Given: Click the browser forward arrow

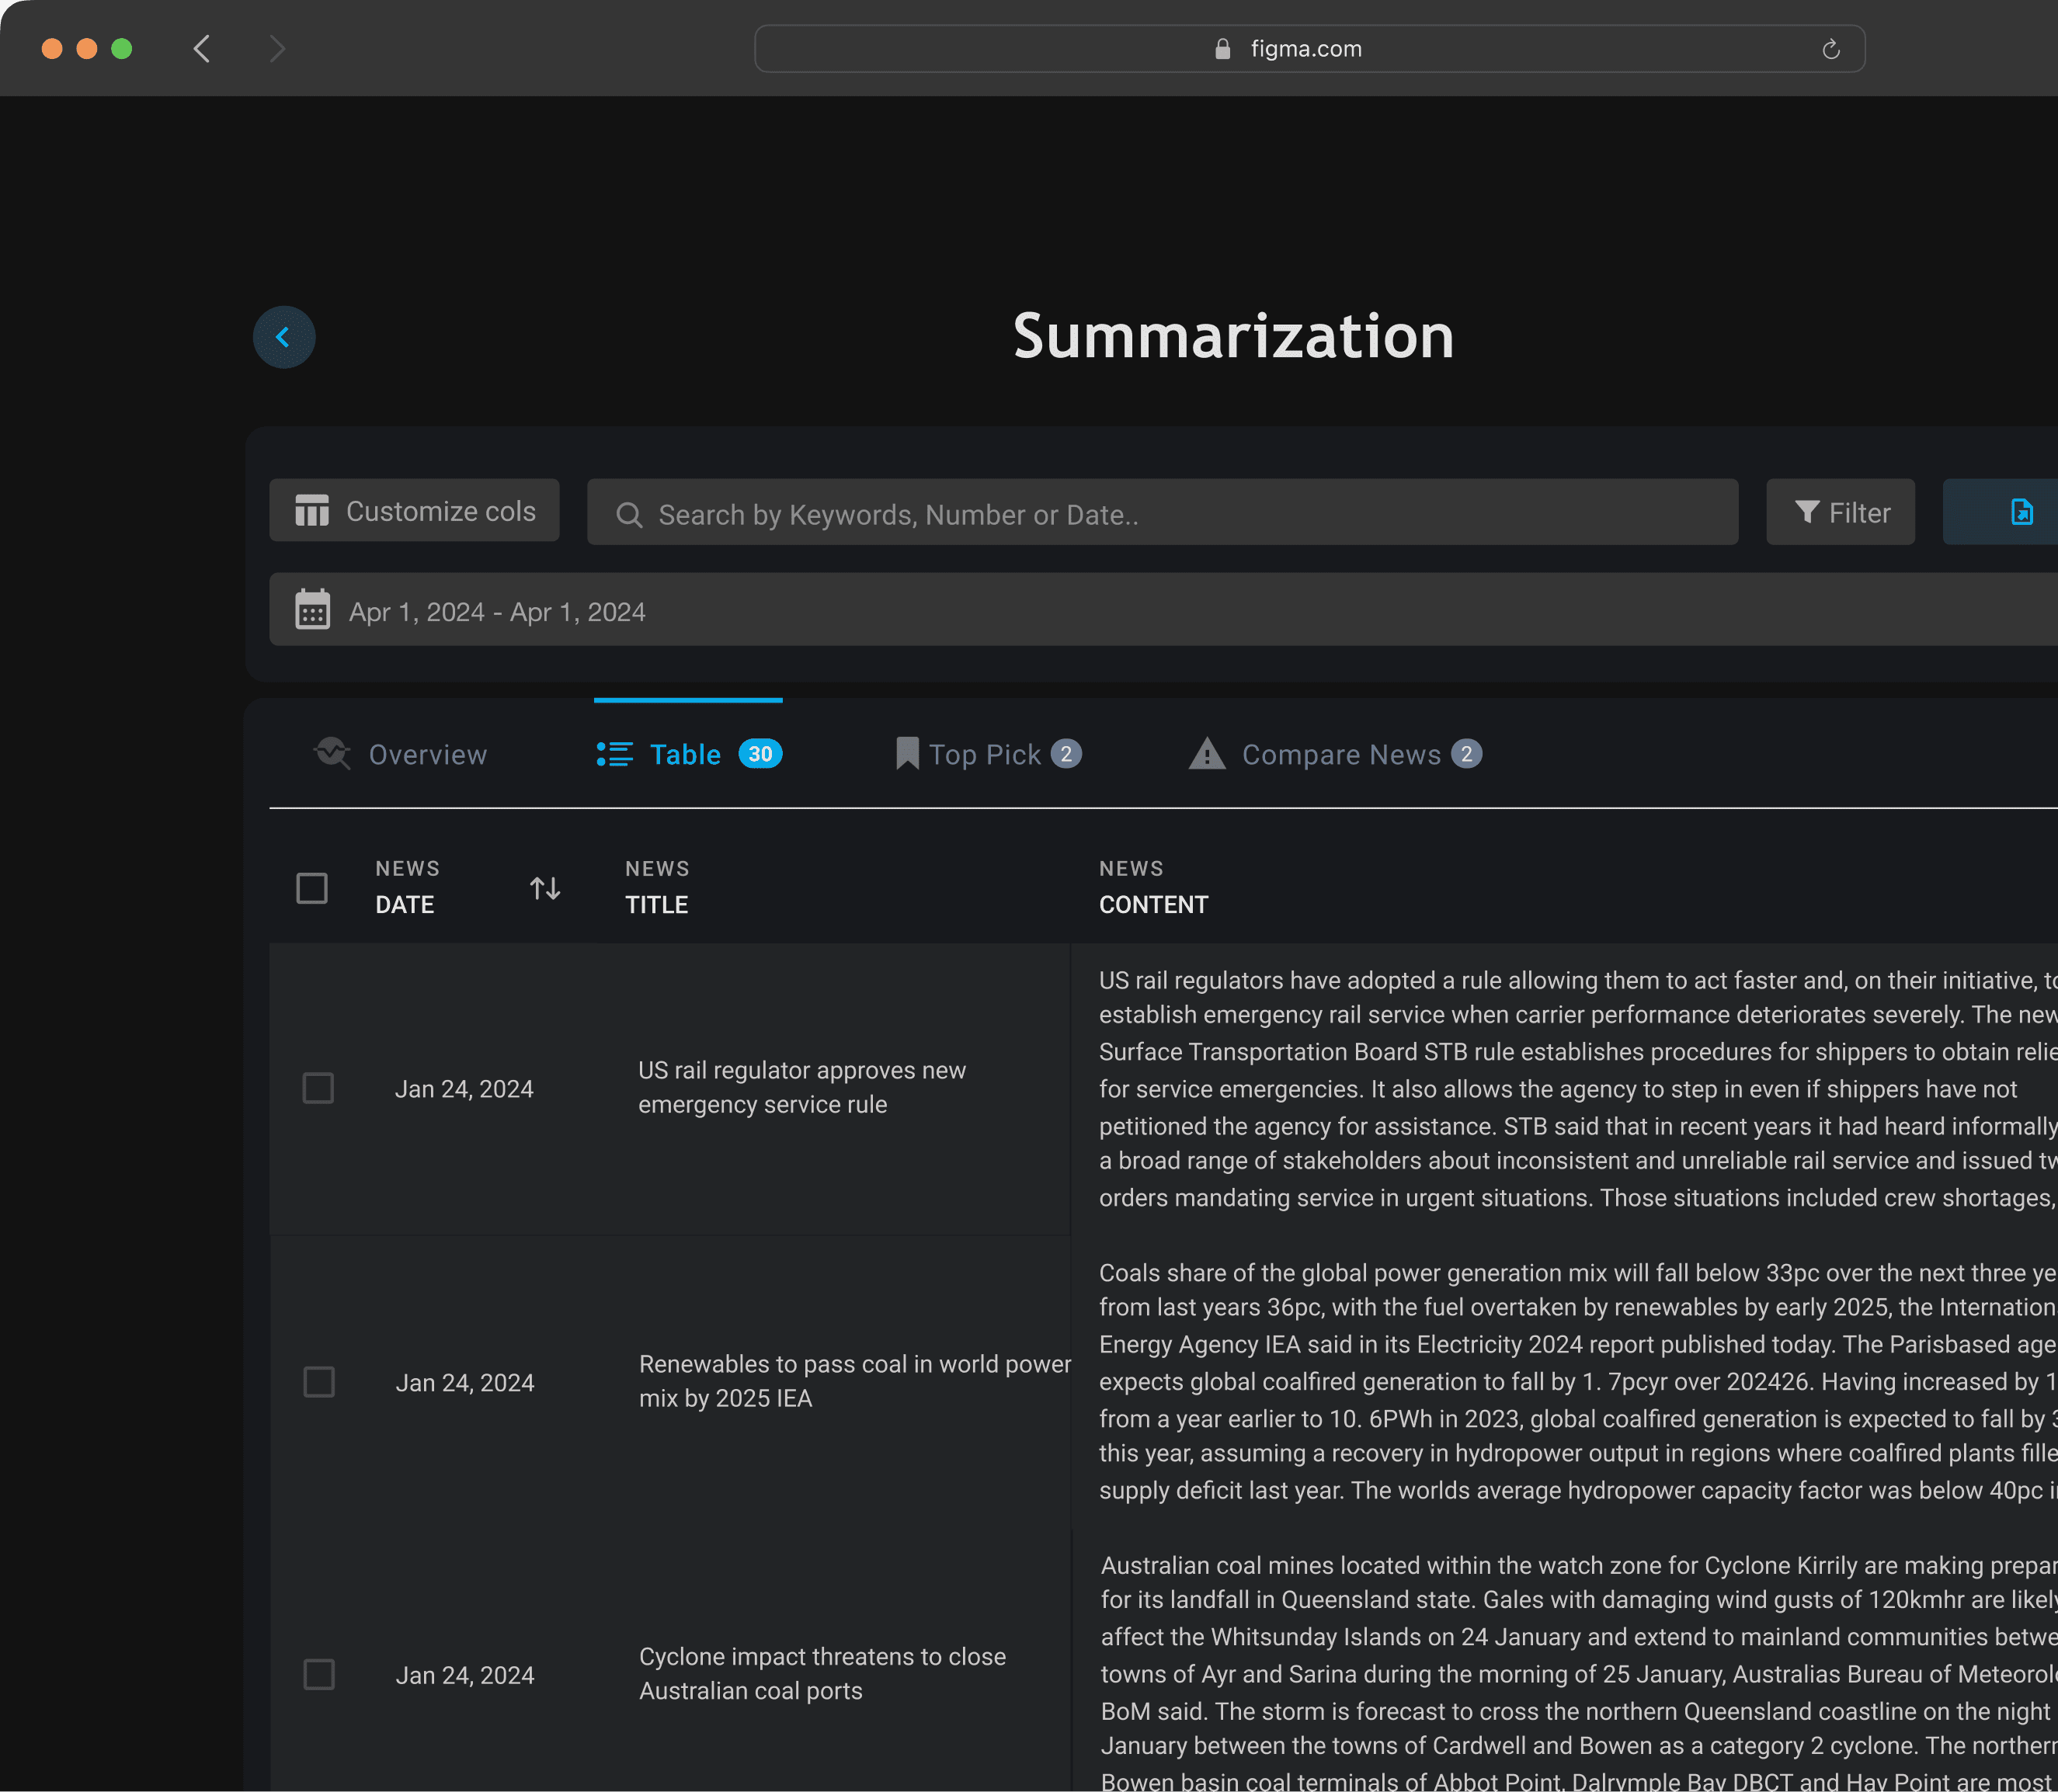Looking at the screenshot, I should (x=277, y=49).
